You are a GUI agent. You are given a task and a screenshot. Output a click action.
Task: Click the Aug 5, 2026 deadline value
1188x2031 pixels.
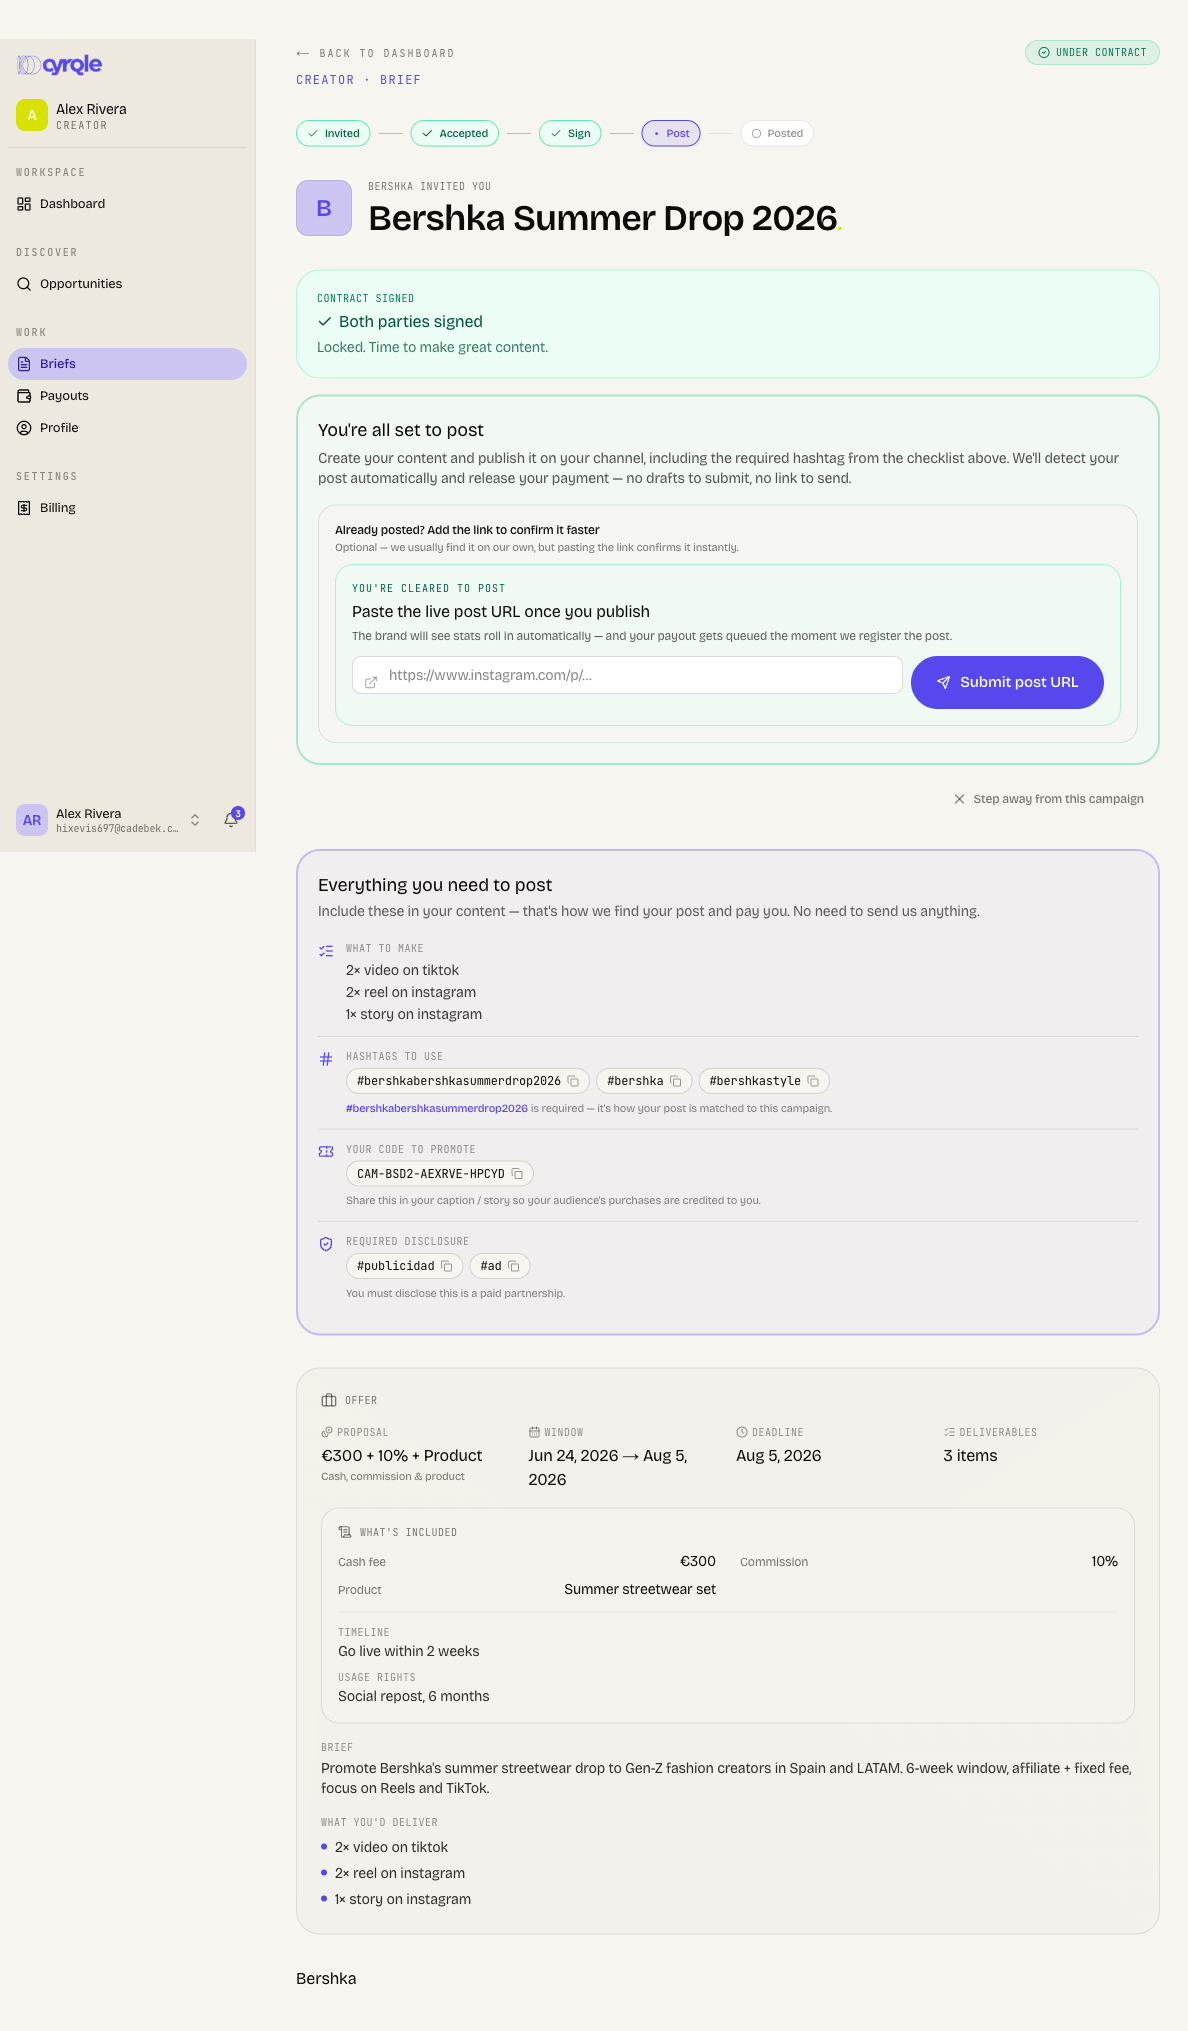tap(779, 1456)
